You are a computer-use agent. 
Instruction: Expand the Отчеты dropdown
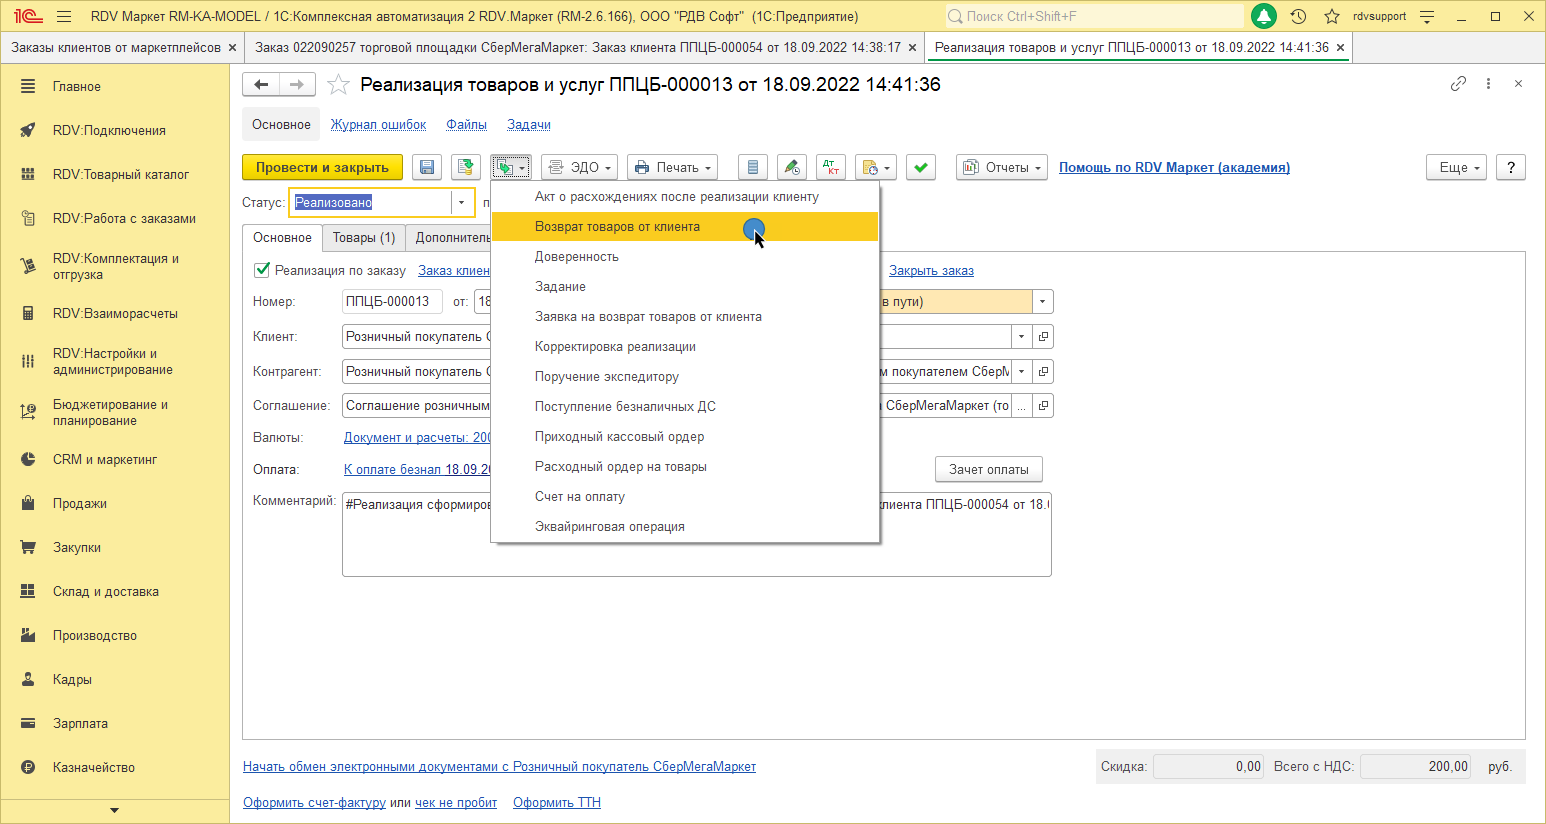(1002, 168)
